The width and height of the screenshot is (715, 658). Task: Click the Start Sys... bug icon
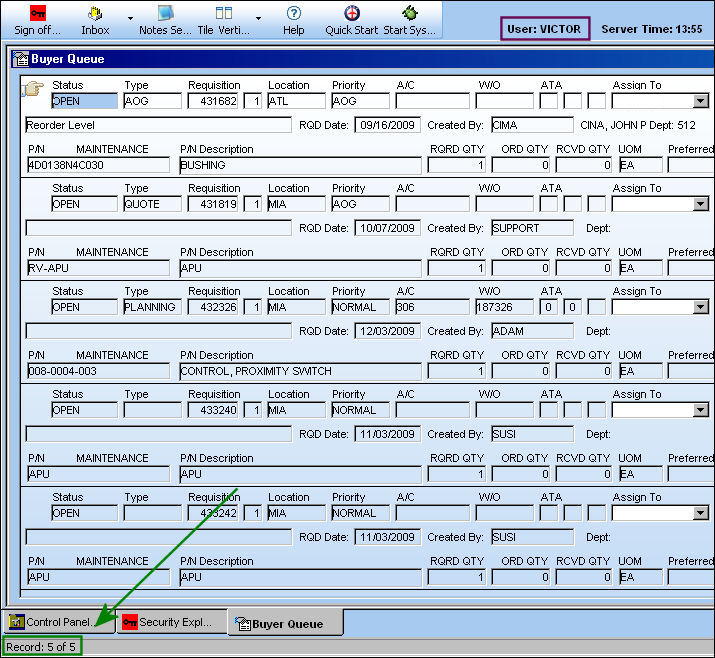coord(409,13)
